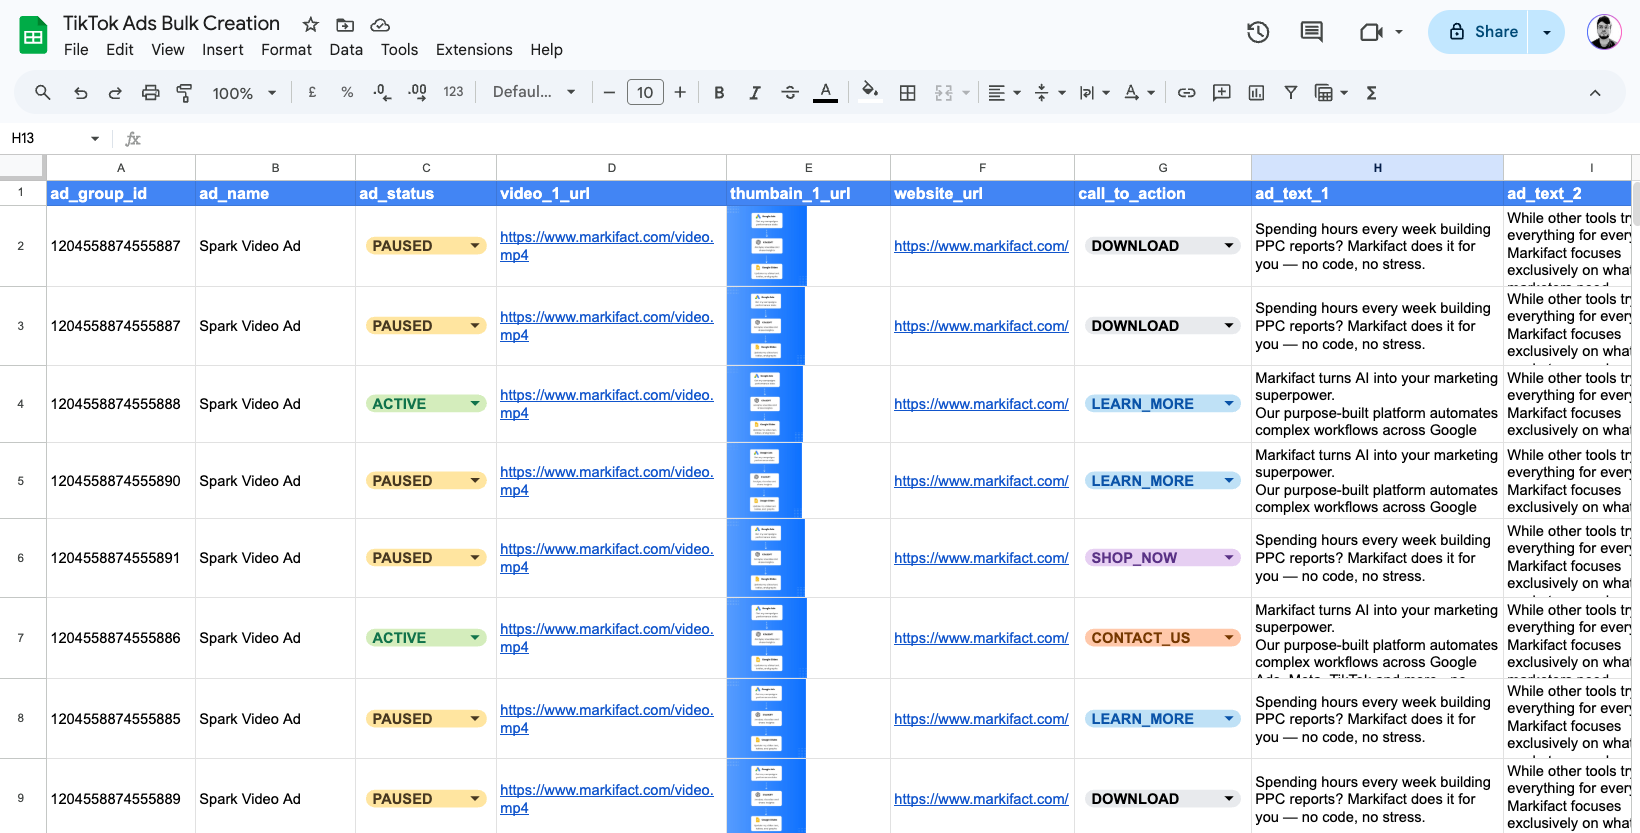Viewport: 1640px width, 833px height.
Task: Click thumbnail image in row 6
Action: coord(766,558)
